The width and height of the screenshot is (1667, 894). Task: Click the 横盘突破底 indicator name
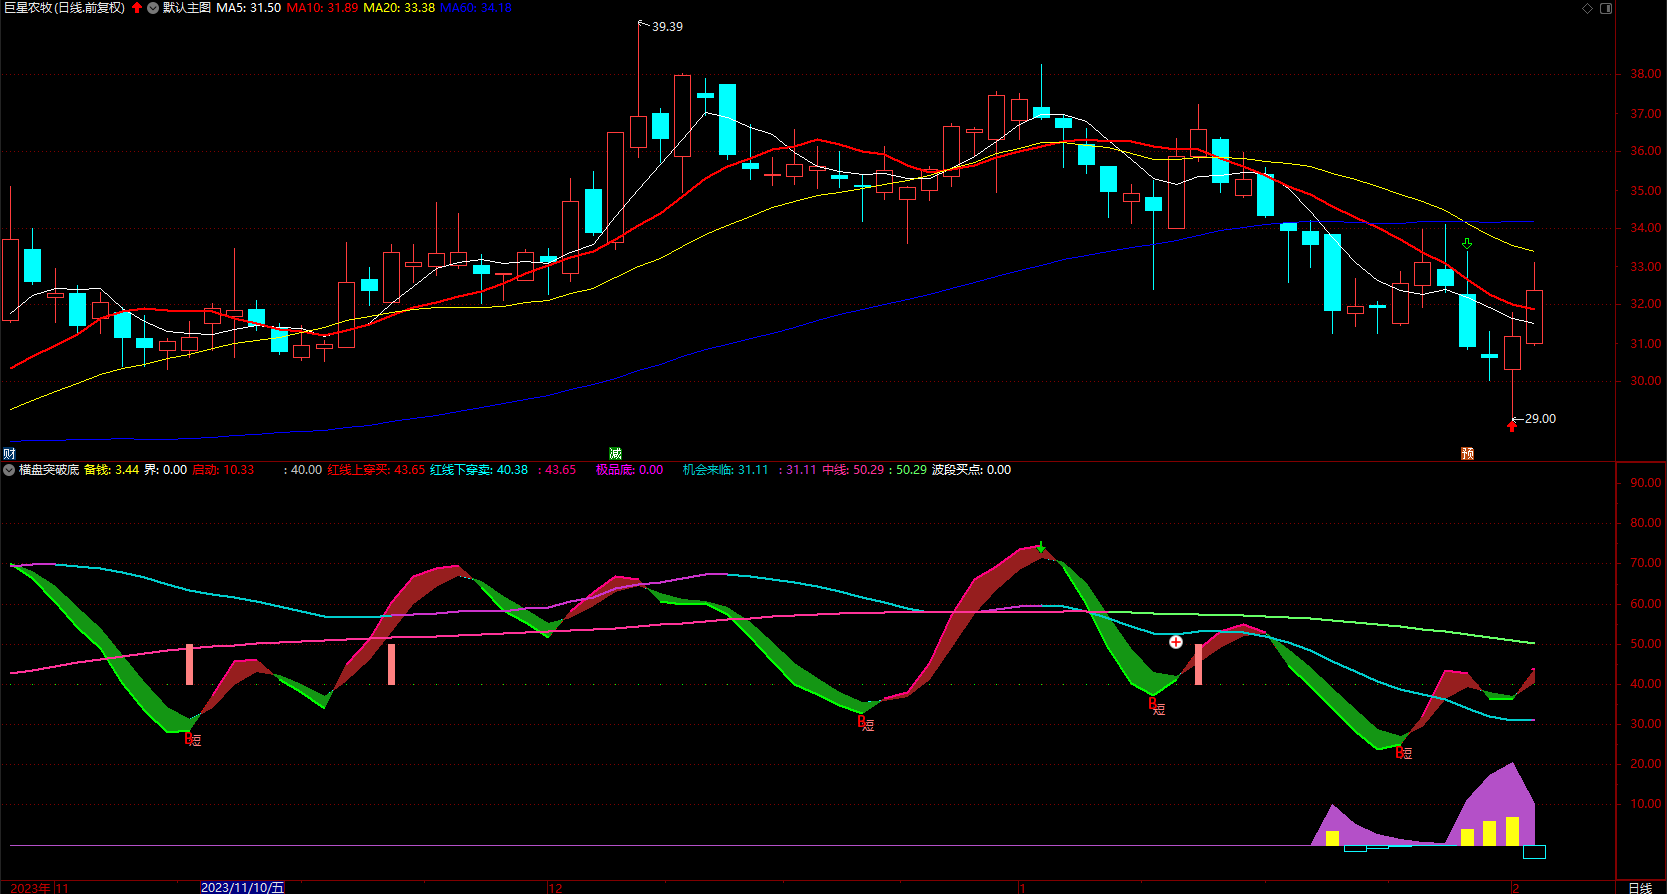point(49,470)
